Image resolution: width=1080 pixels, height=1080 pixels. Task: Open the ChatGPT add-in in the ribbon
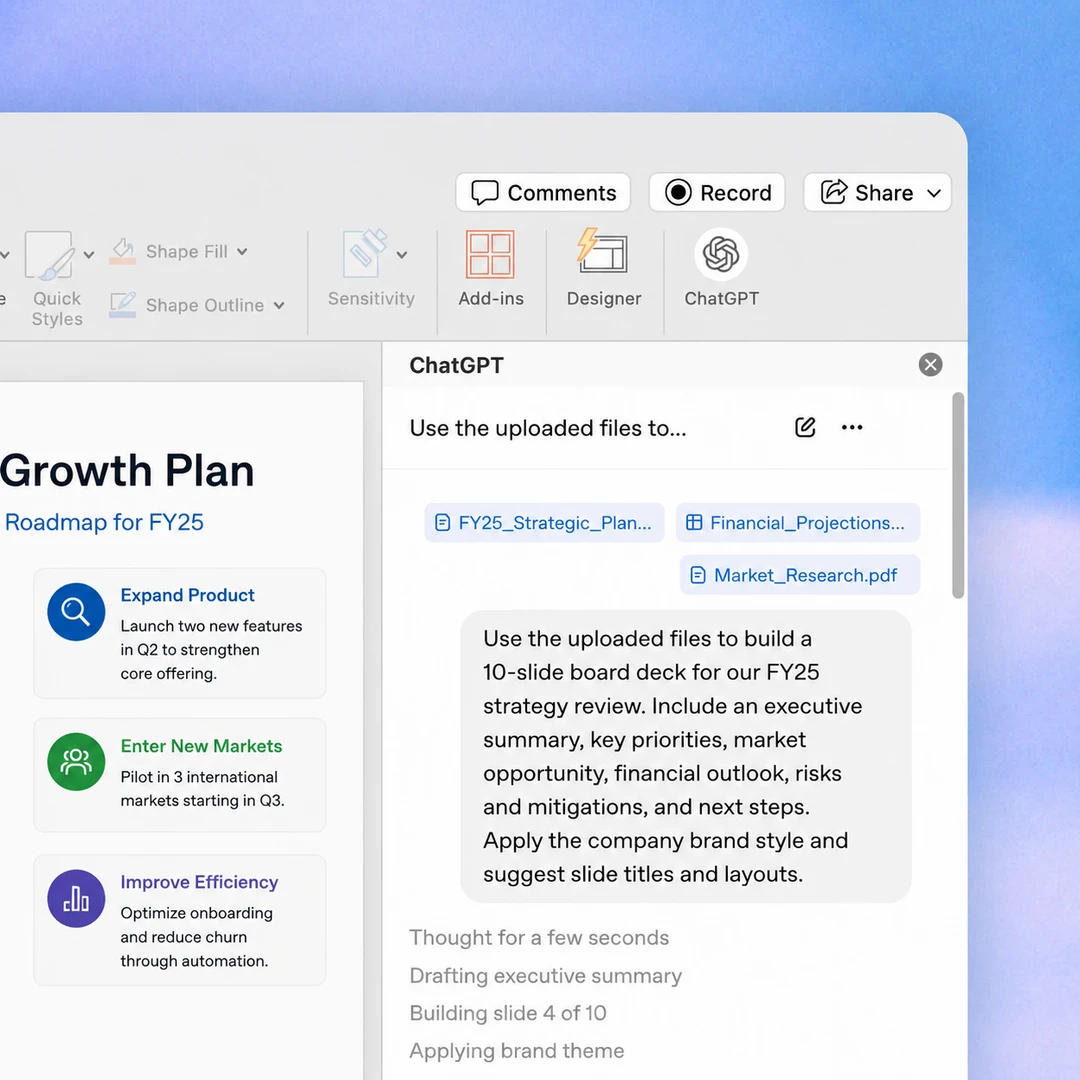point(721,267)
